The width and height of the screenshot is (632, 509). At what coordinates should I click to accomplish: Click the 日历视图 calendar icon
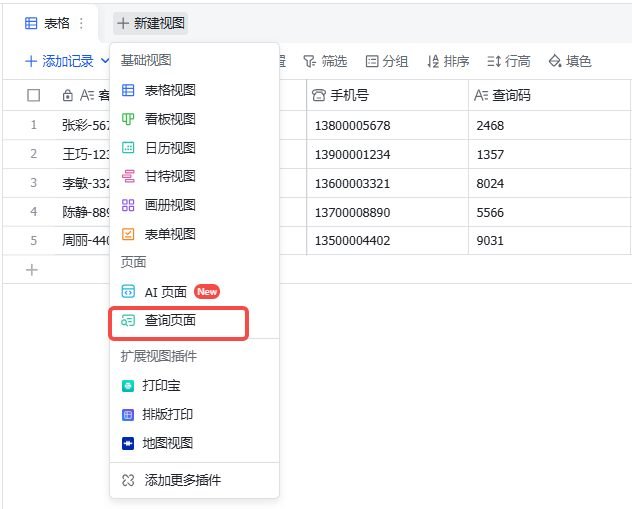click(x=128, y=148)
